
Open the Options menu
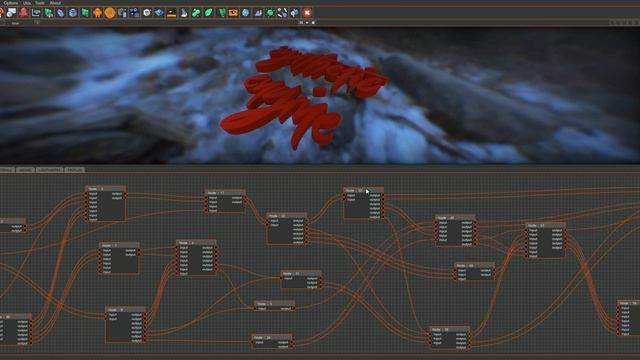pyautogui.click(x=11, y=2)
